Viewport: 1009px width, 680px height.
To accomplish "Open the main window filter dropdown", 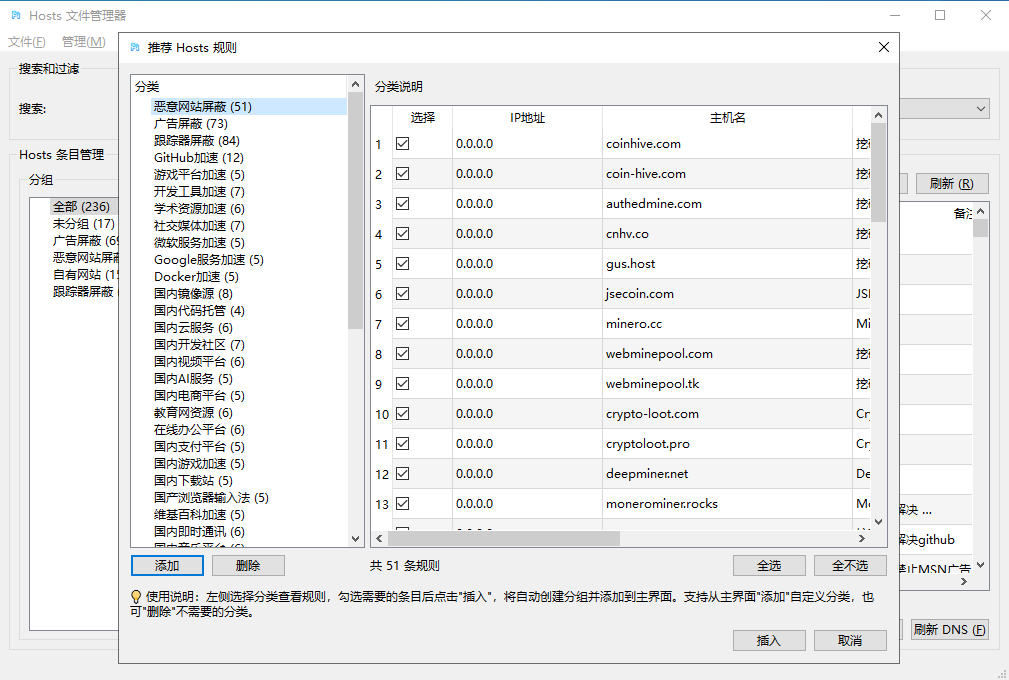I will tap(981, 108).
